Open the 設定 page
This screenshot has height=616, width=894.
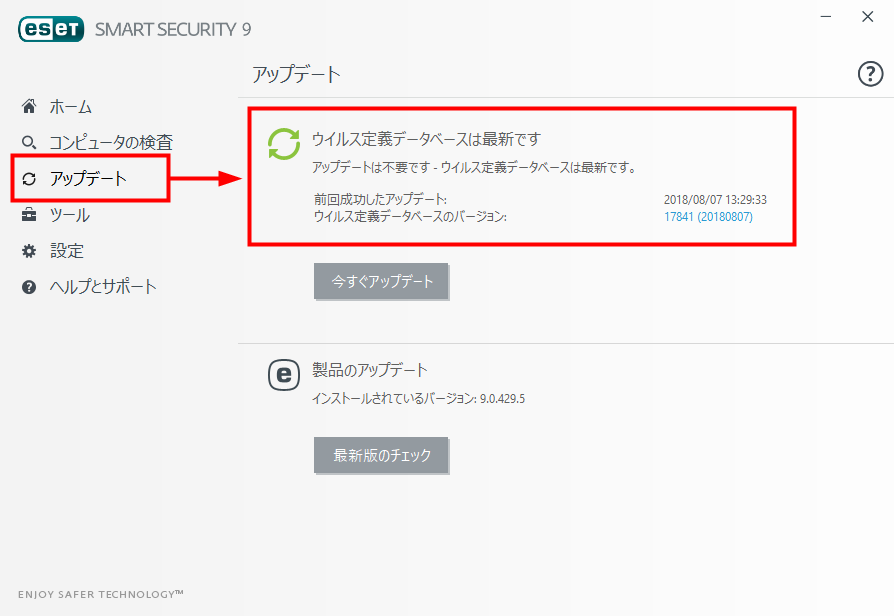[x=67, y=251]
